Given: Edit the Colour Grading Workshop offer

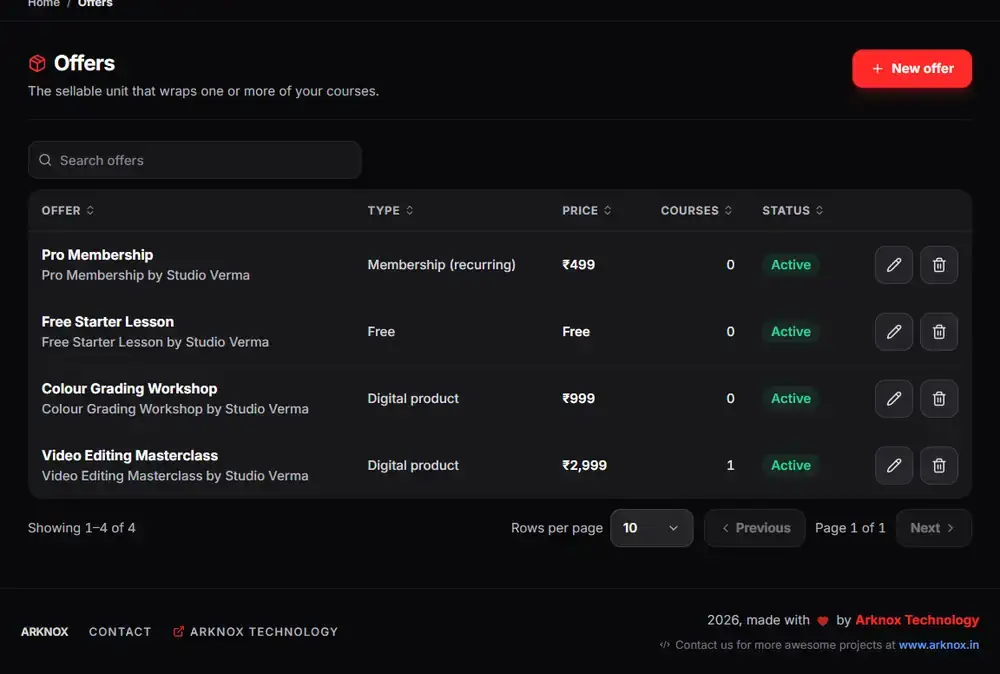Looking at the screenshot, I should tap(893, 399).
